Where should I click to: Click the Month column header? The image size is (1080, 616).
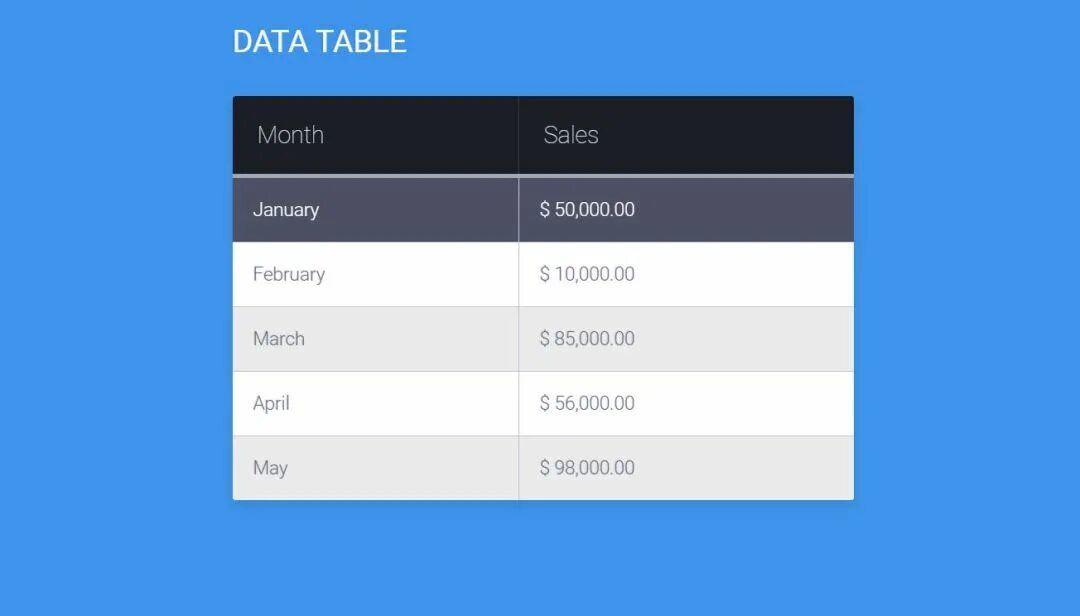coord(375,135)
